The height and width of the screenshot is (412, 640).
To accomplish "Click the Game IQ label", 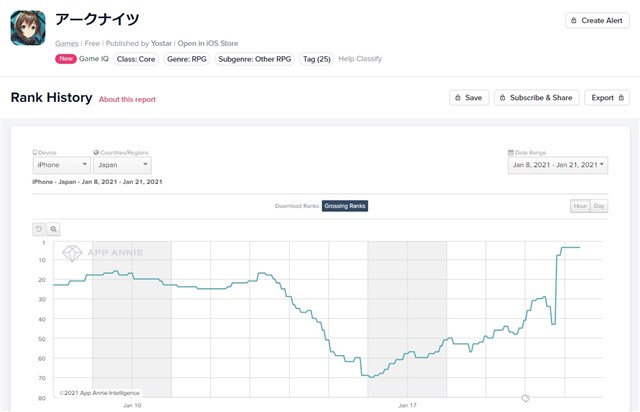I will click(x=94, y=59).
